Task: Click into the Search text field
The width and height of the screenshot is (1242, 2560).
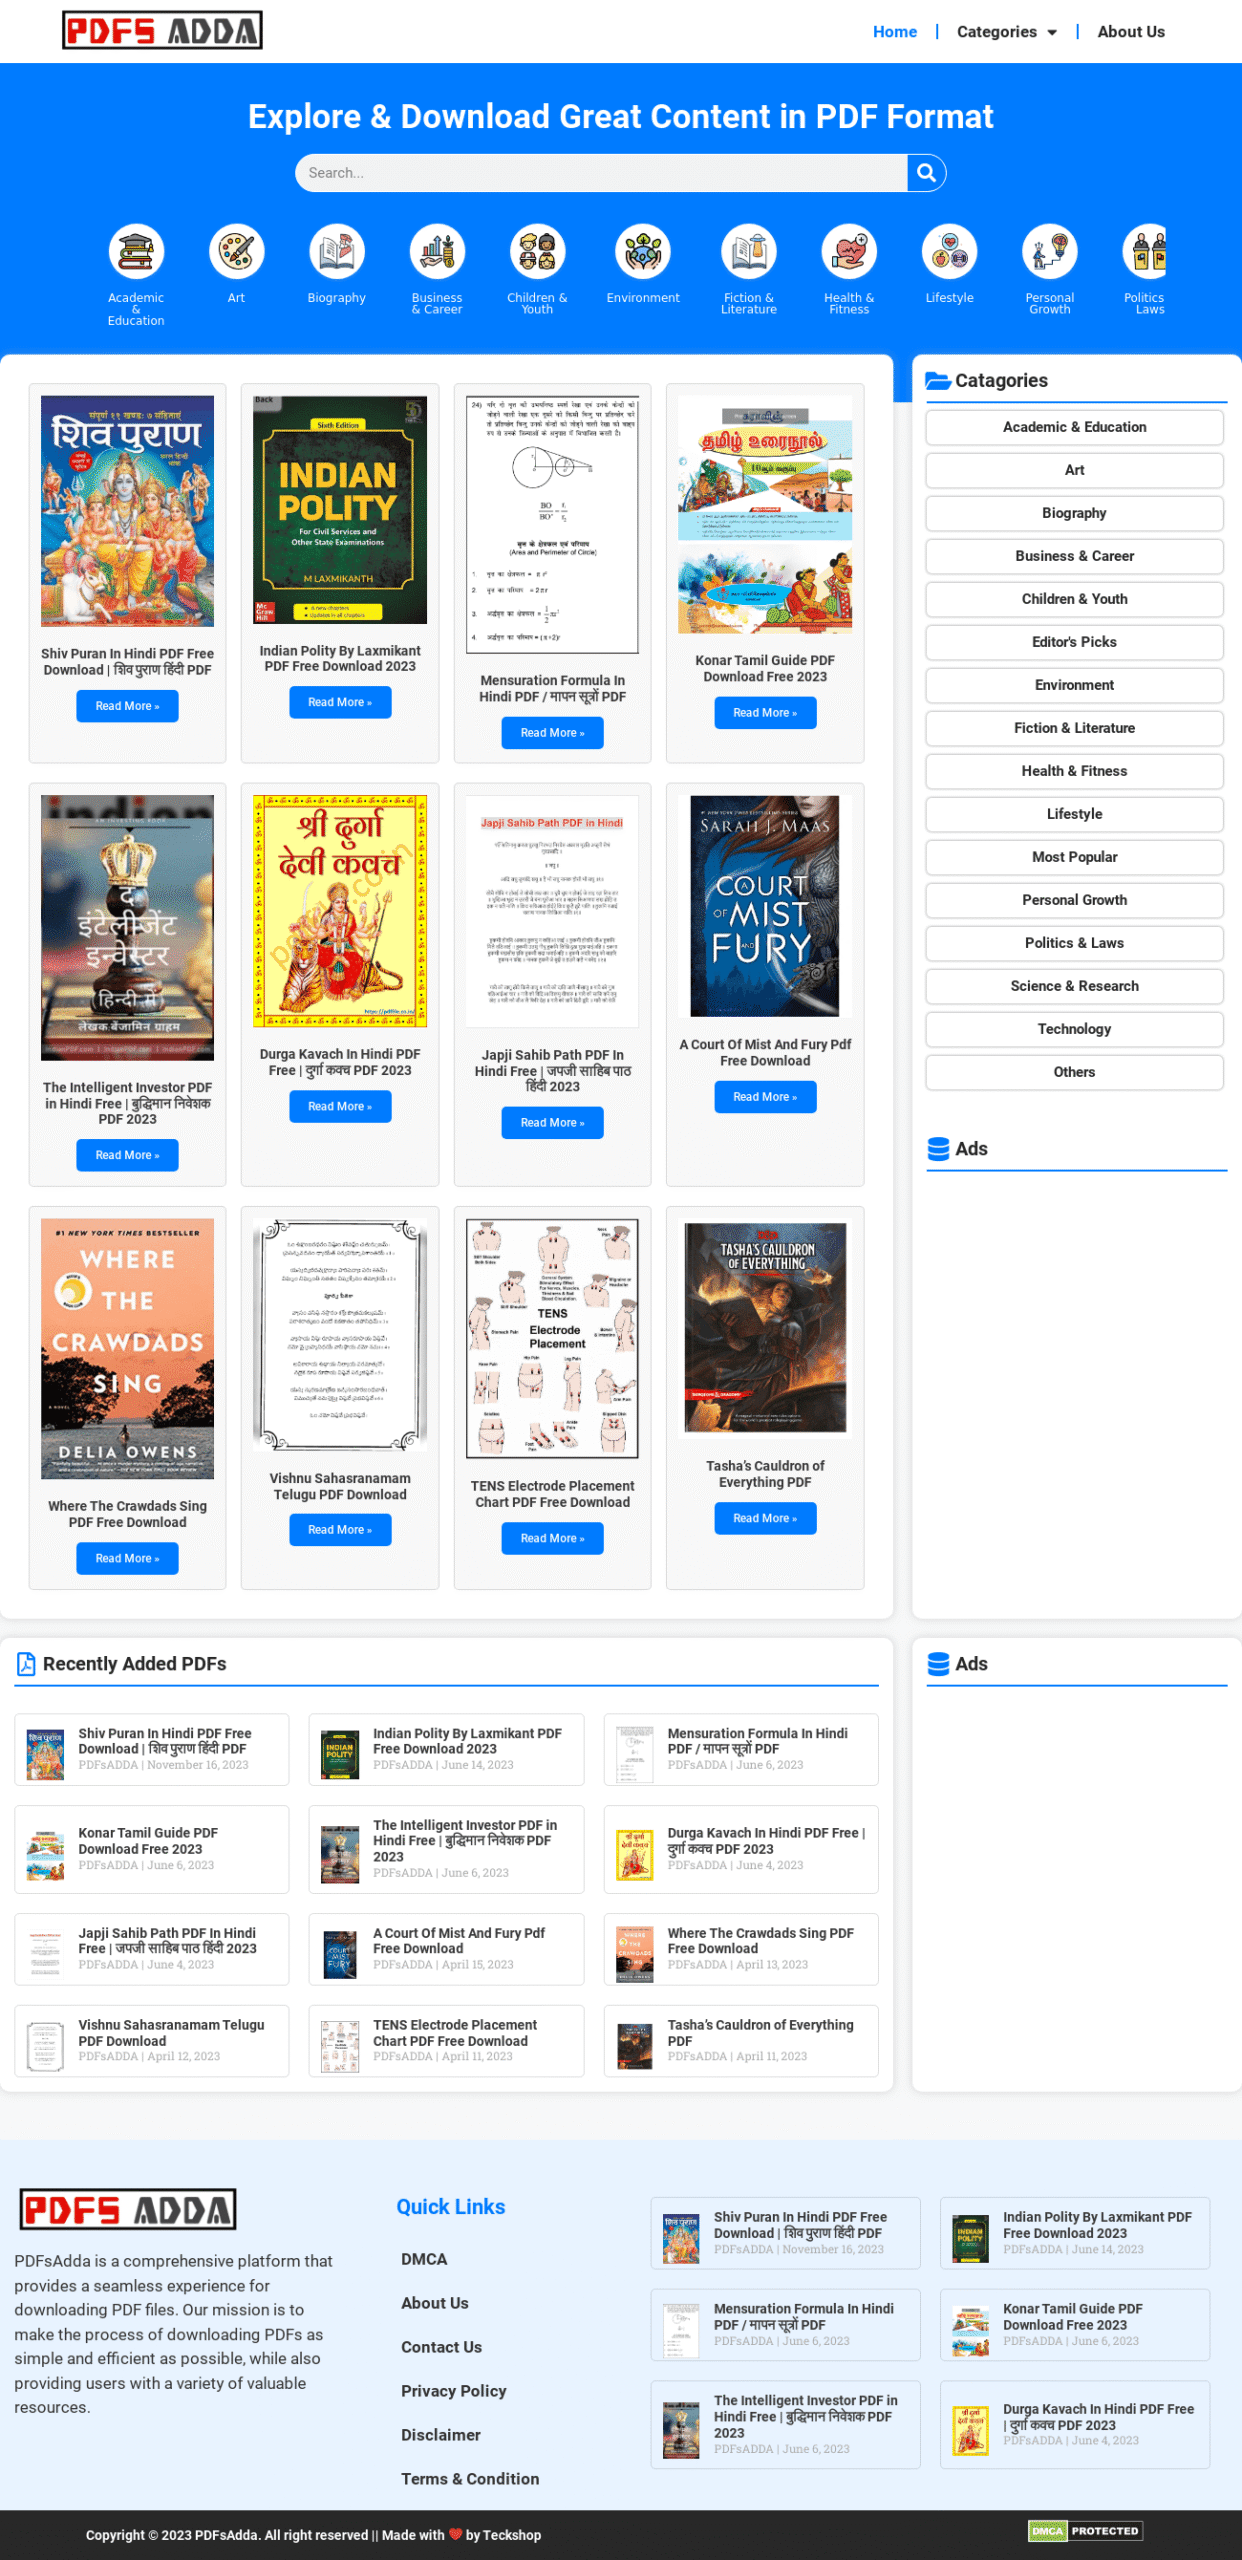Action: tap(600, 173)
